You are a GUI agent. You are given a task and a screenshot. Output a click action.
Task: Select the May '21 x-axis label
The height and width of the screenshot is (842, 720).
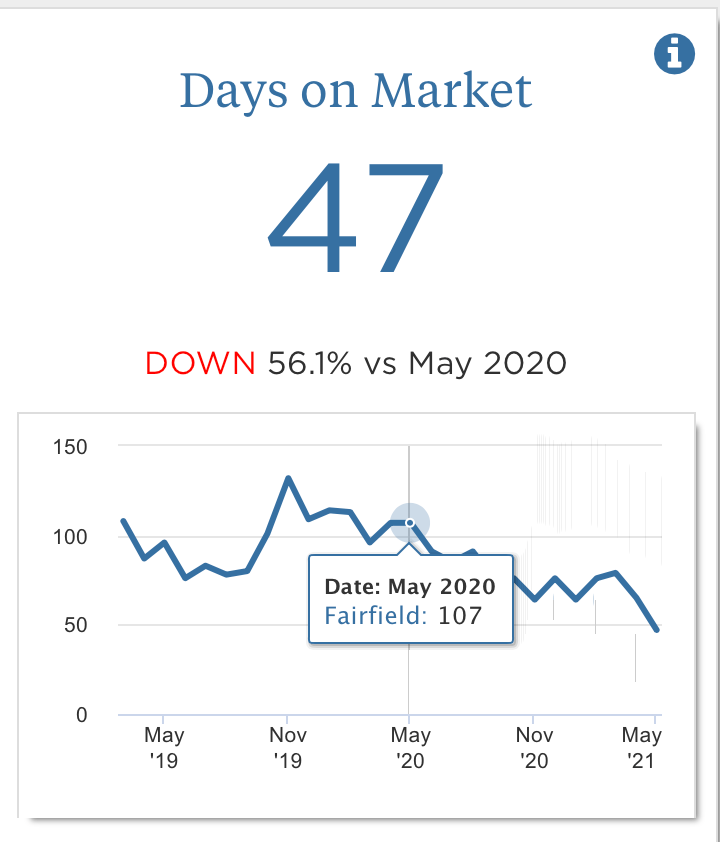click(x=642, y=748)
